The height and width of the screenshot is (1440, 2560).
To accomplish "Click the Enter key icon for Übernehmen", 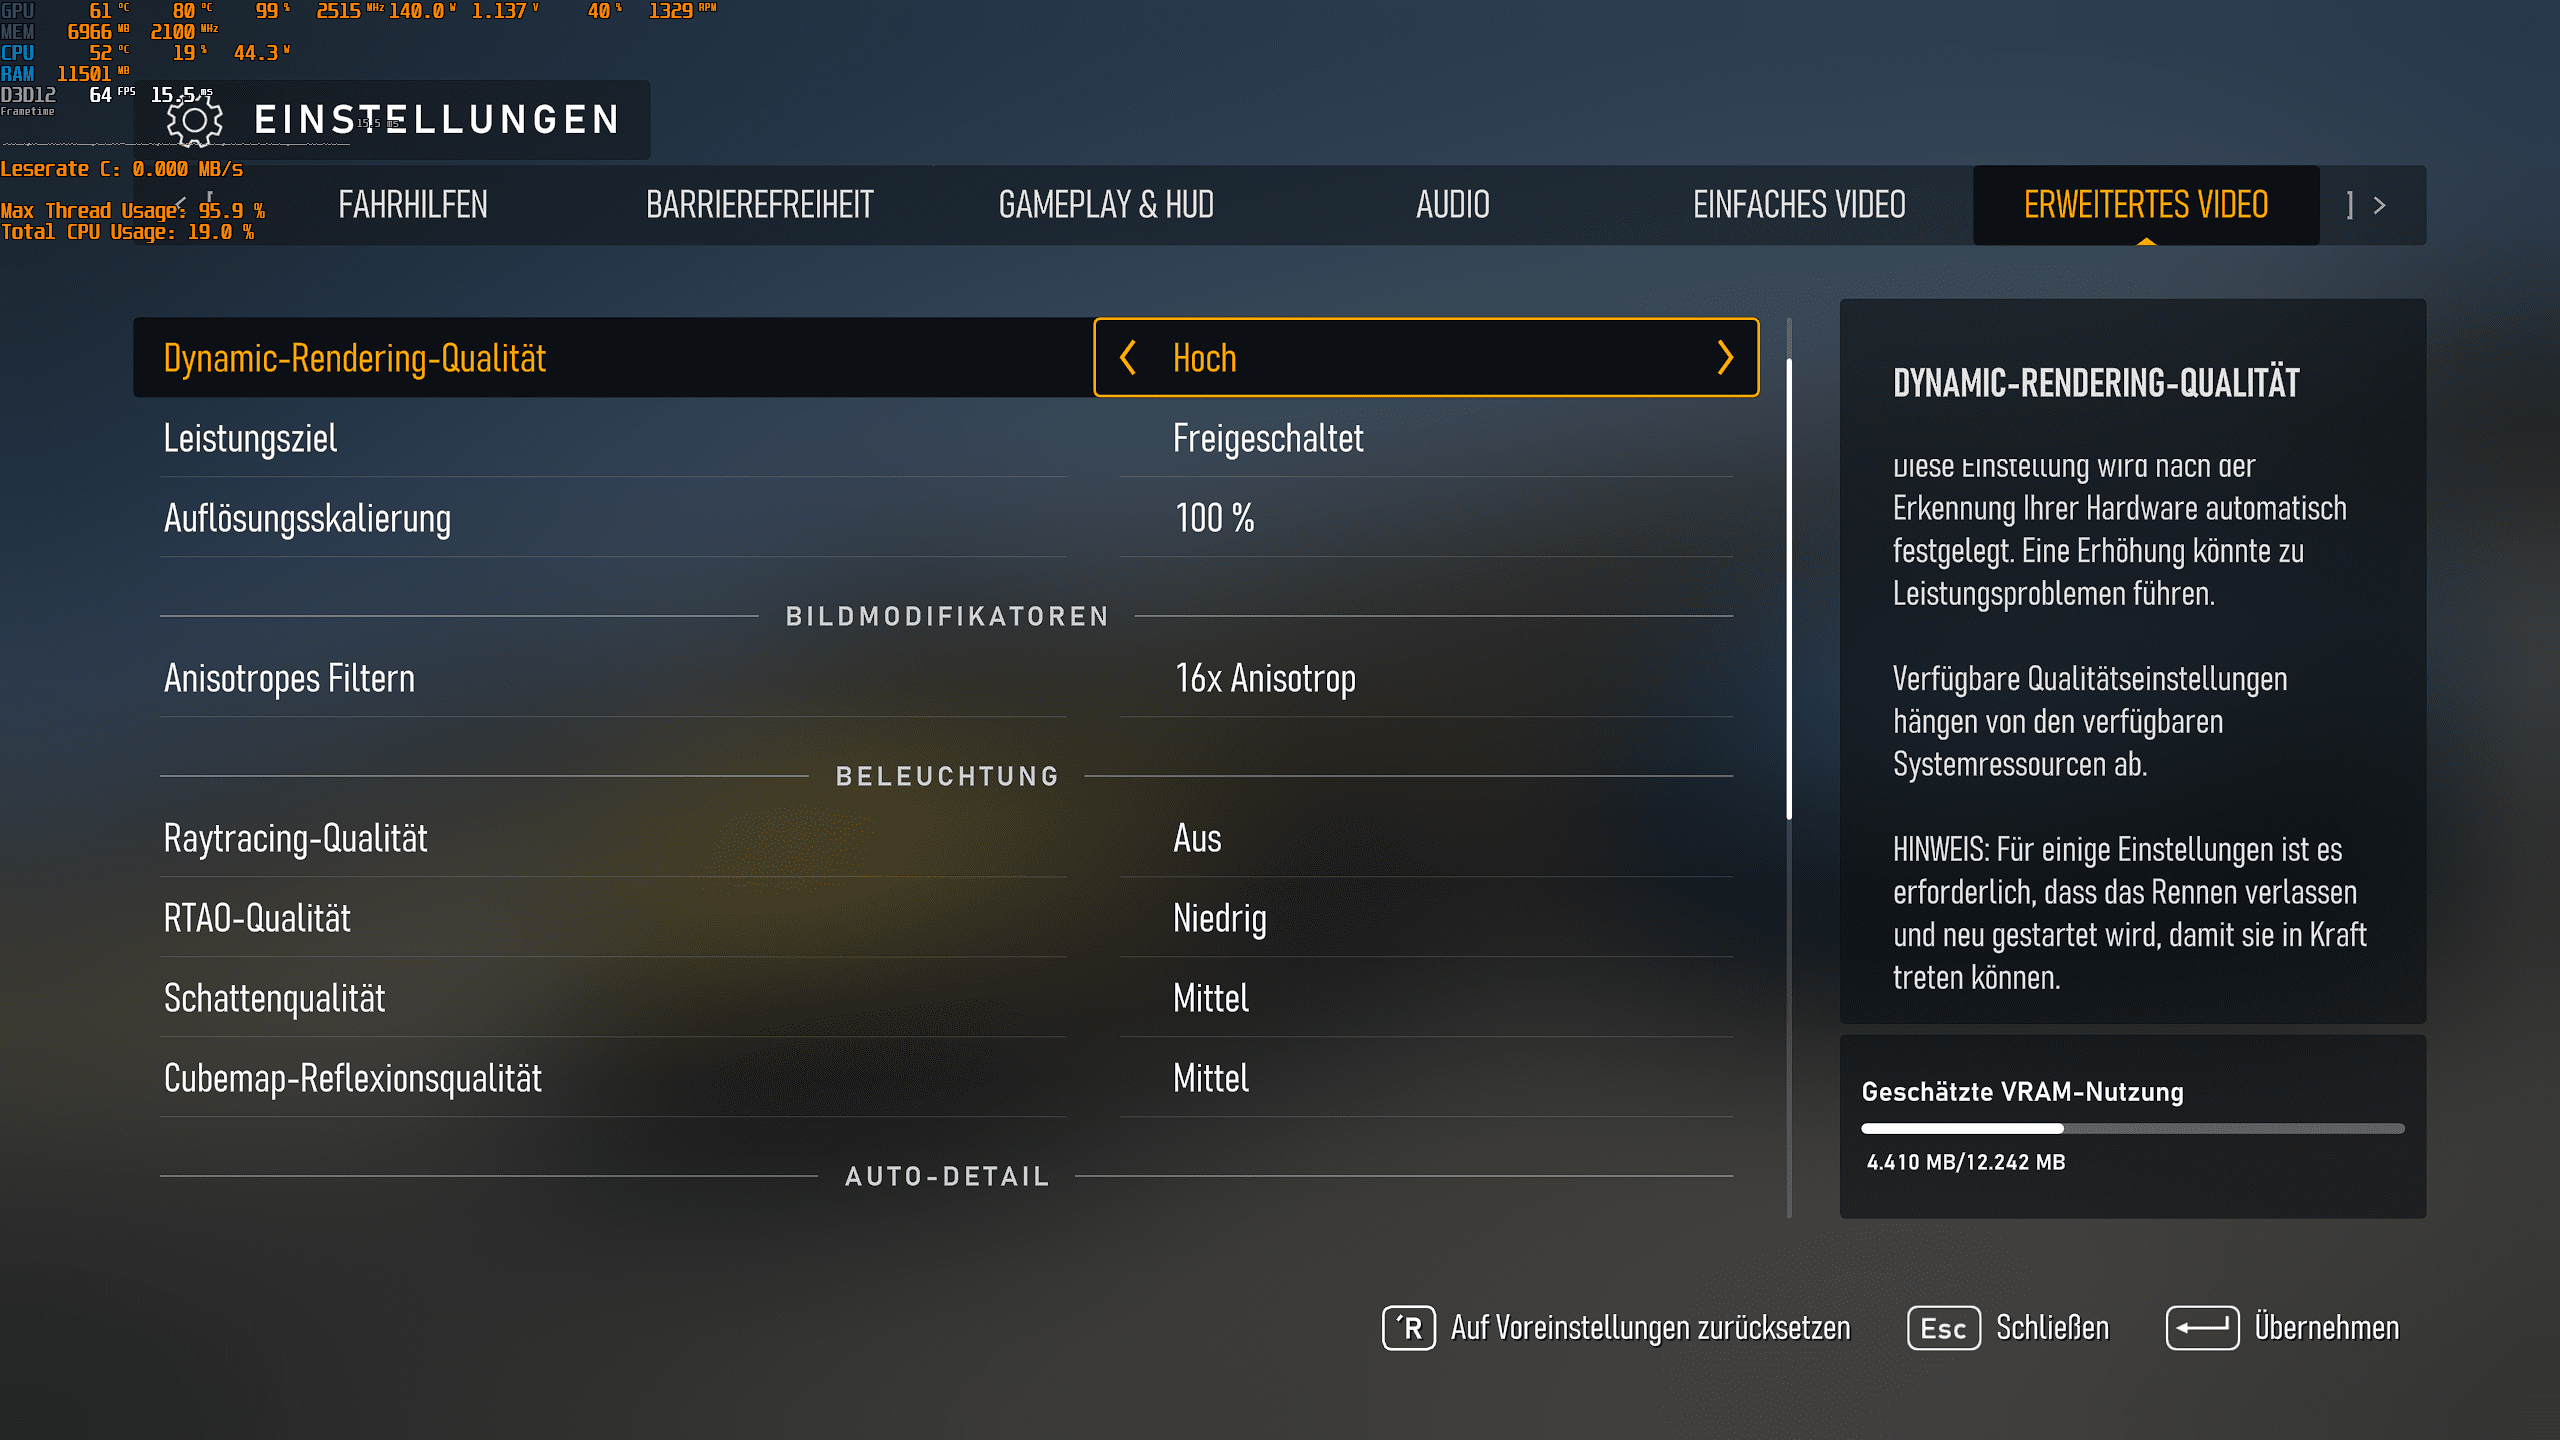I will click(2202, 1328).
